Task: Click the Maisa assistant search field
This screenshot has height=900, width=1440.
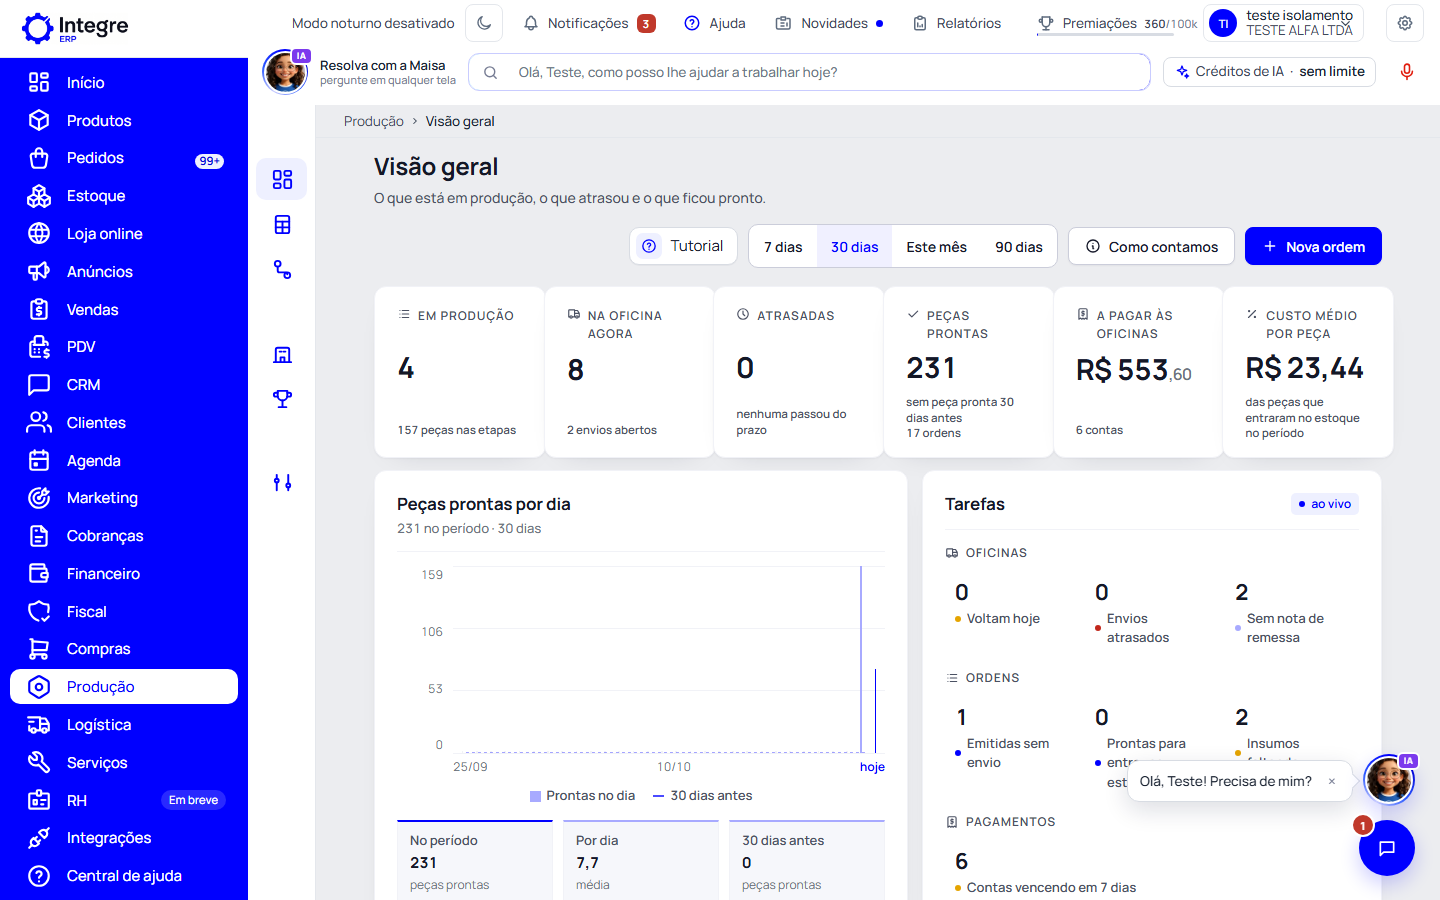Action: [809, 72]
